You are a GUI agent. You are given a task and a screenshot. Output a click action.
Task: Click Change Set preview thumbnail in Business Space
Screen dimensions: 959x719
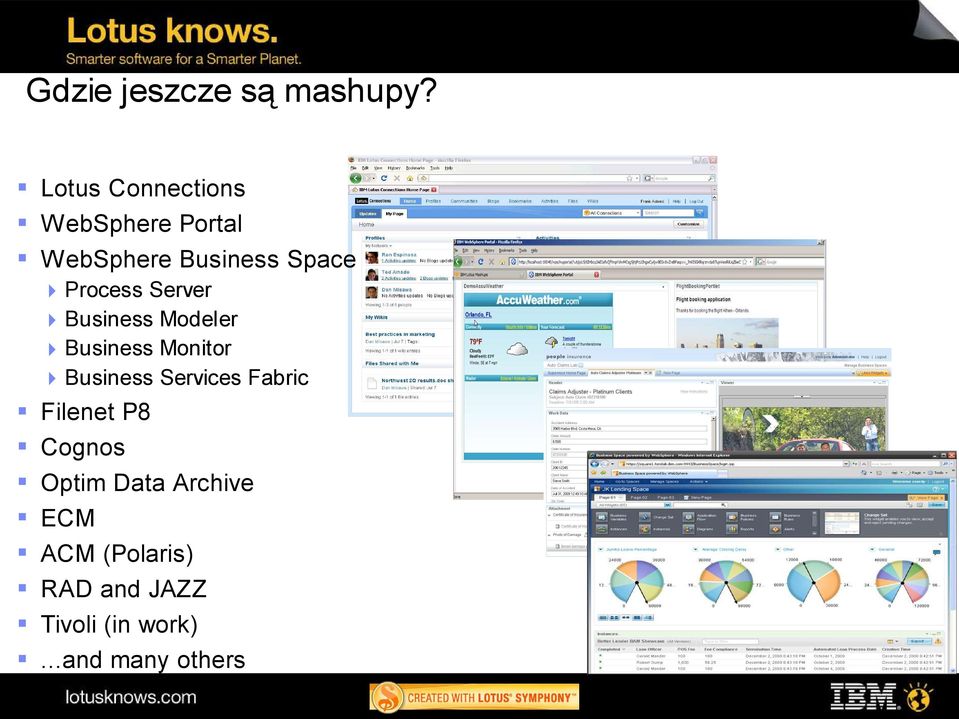pos(842,523)
